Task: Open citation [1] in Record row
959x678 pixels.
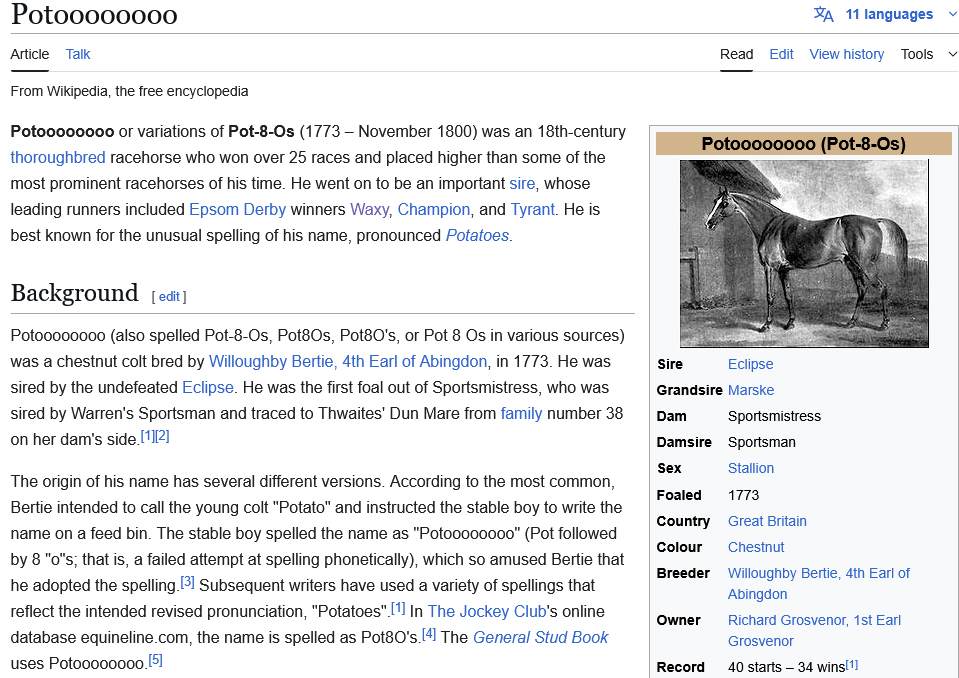Action: click(x=852, y=664)
